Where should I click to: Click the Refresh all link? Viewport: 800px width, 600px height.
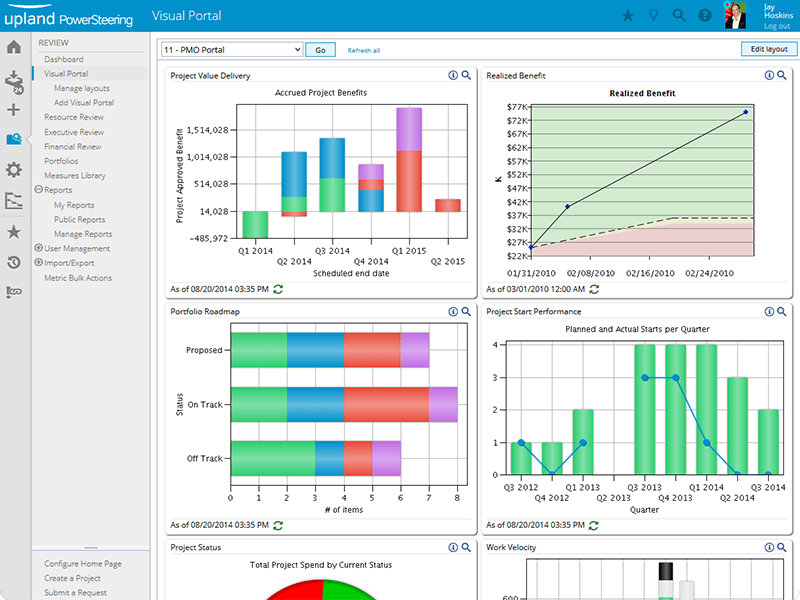coord(363,50)
